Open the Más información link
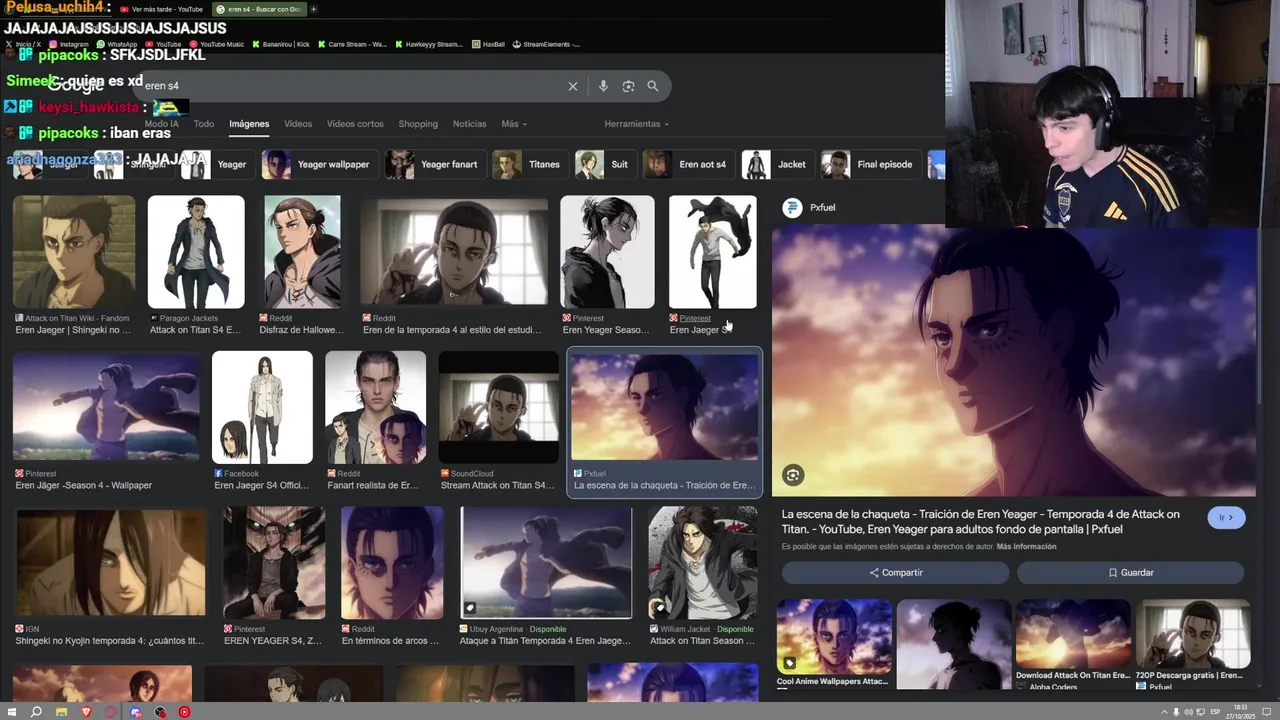The width and height of the screenshot is (1280, 720). 1026,547
